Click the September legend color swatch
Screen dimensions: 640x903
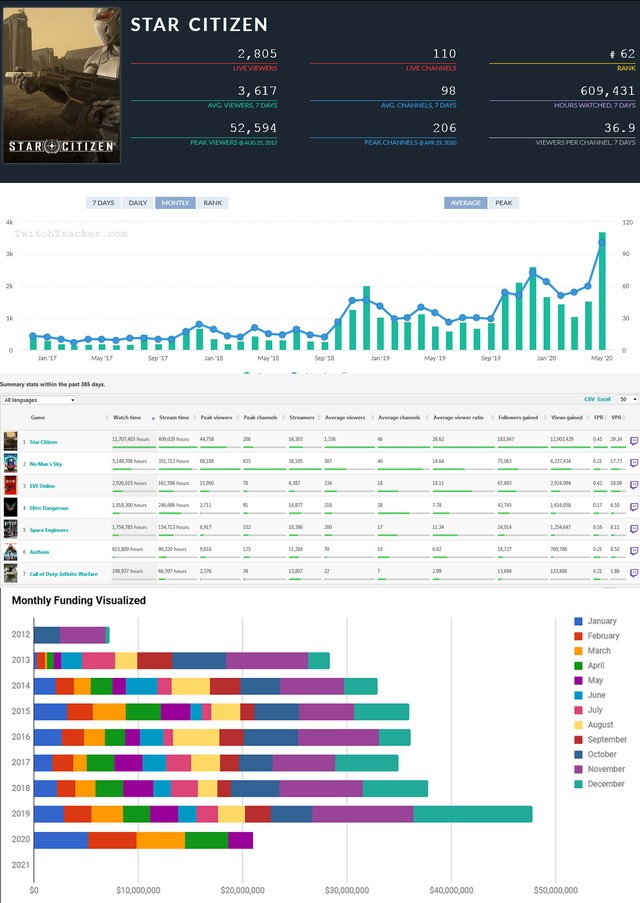pyautogui.click(x=578, y=739)
